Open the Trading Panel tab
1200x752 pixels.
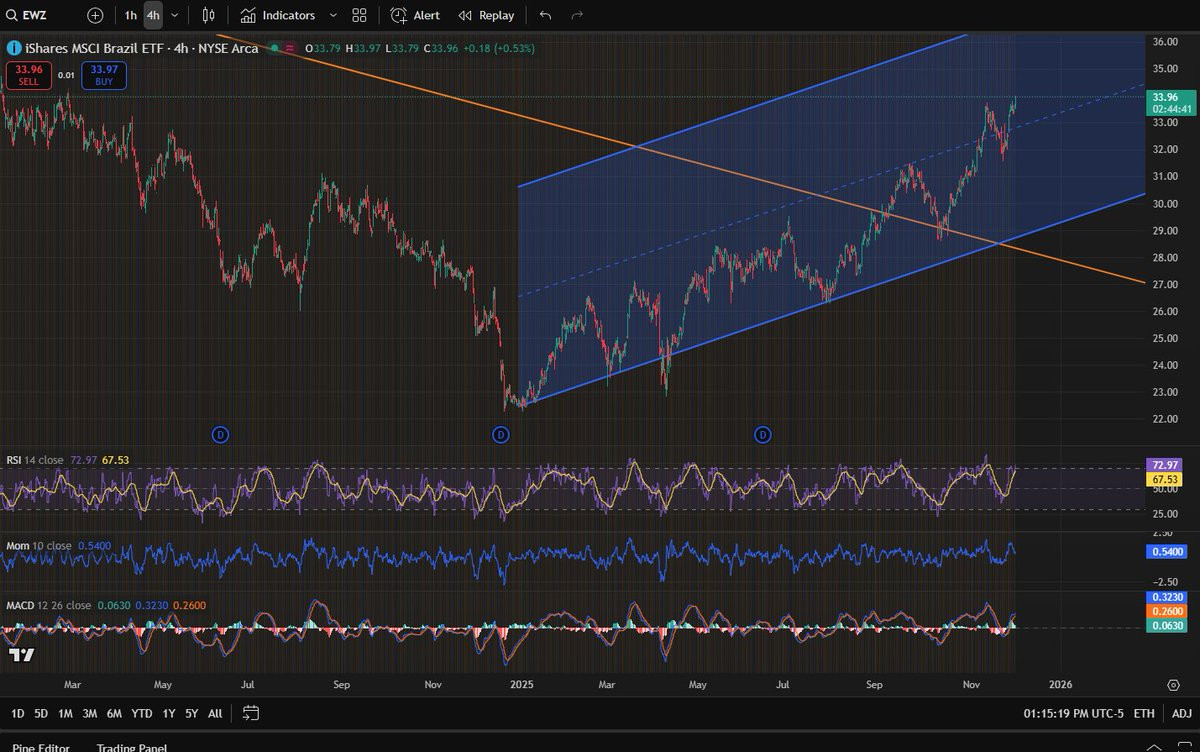coord(131,746)
